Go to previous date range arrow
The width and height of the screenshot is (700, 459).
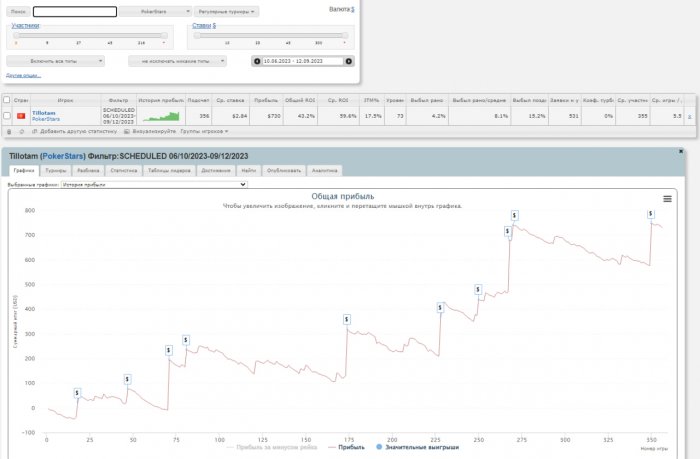[x=257, y=61]
